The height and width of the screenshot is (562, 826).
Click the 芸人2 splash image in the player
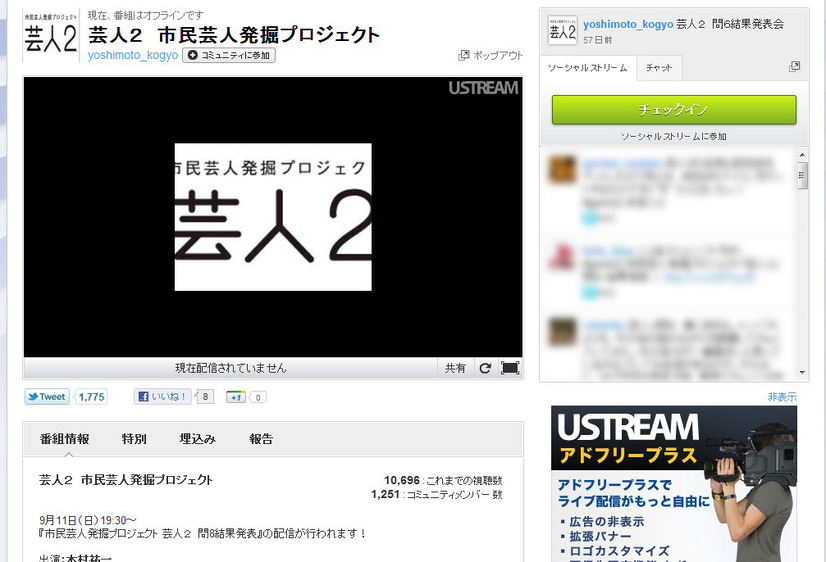pos(273,217)
